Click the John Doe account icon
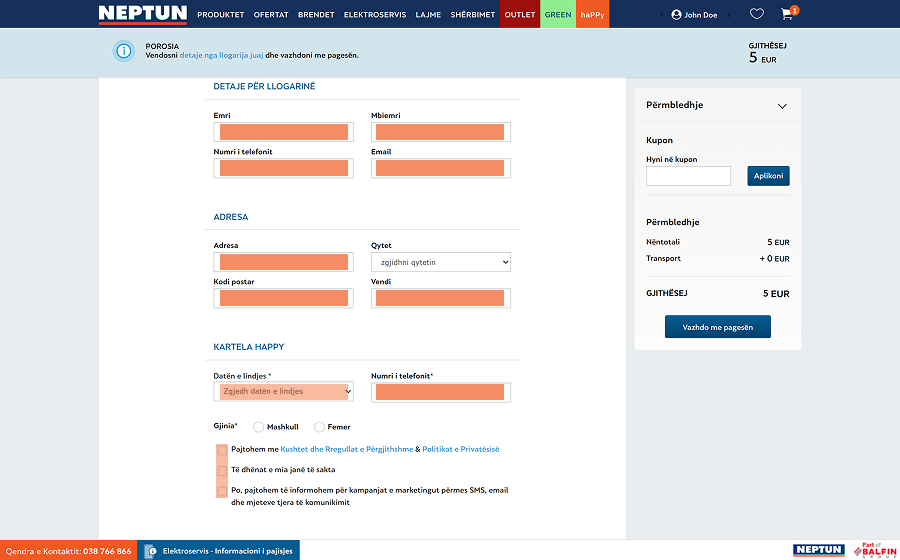900x560 pixels. (x=677, y=15)
